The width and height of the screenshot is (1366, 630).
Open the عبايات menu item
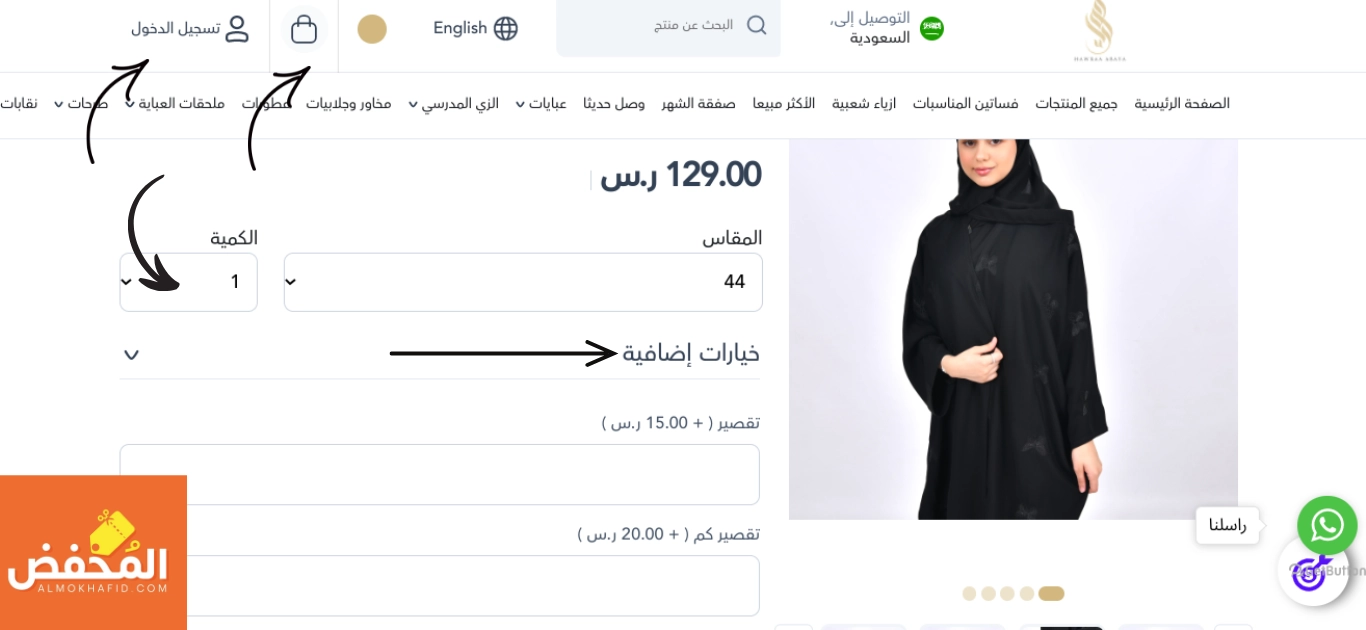(540, 104)
